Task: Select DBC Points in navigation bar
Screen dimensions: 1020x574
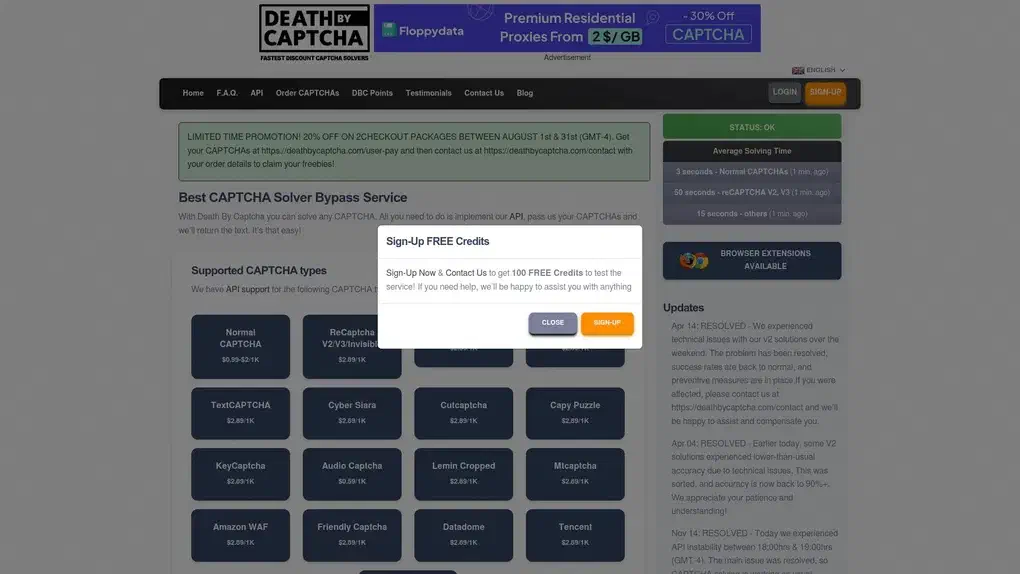Action: pos(372,93)
